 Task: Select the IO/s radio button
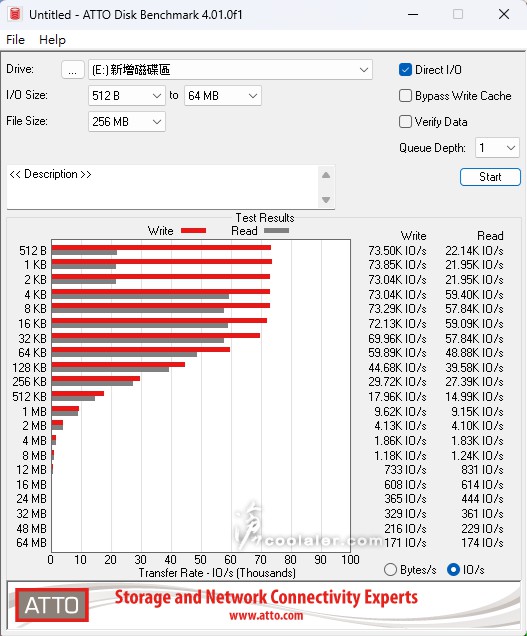point(453,569)
